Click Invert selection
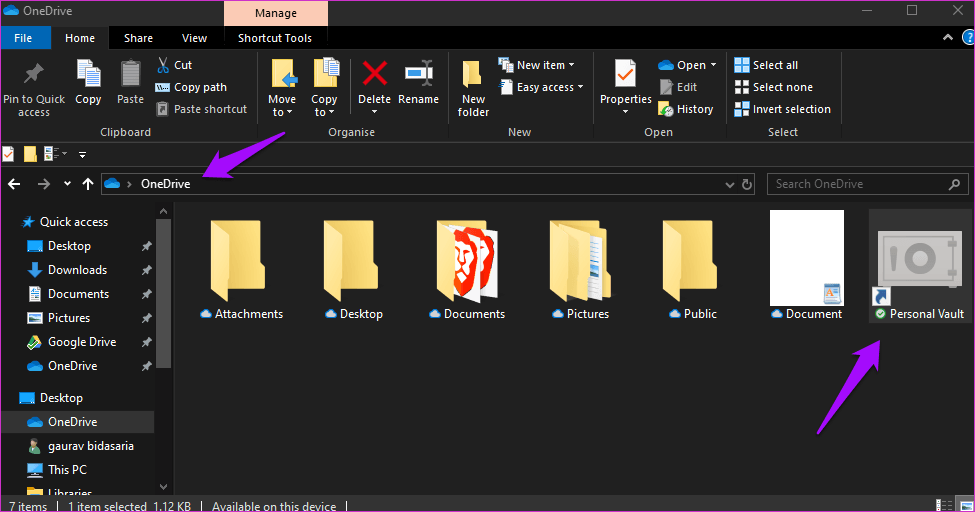The width and height of the screenshot is (975, 512). pyautogui.click(x=782, y=109)
